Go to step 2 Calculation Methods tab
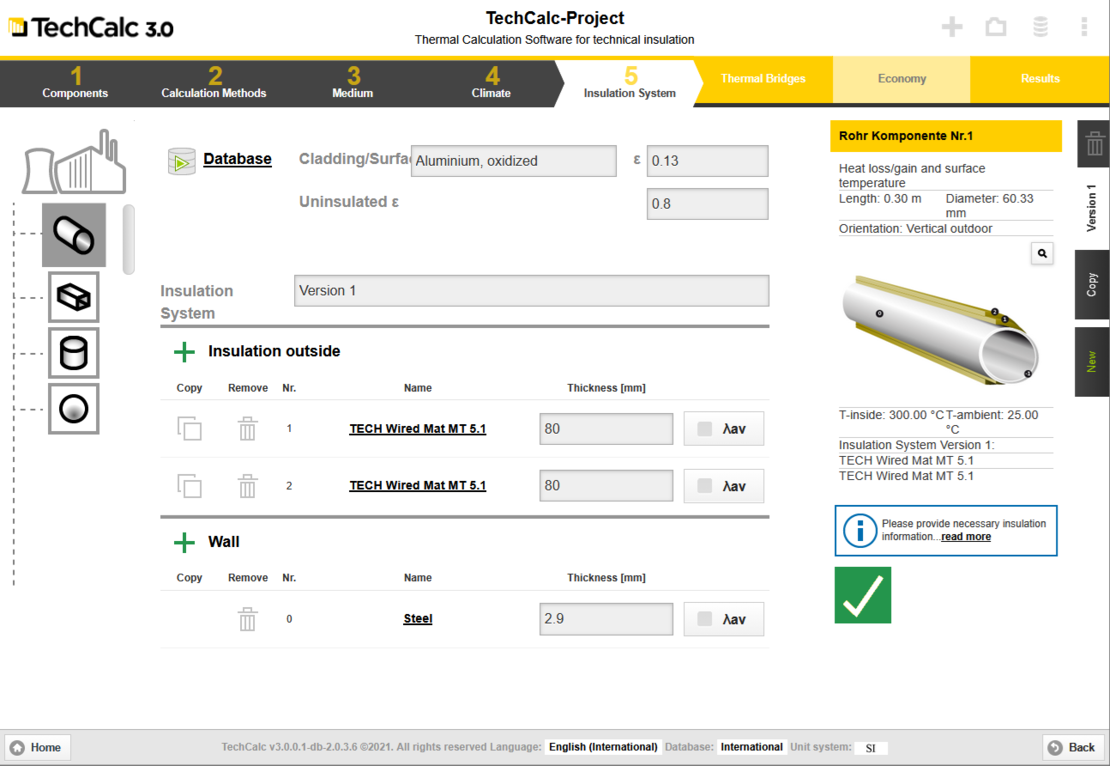Viewport: 1110px width, 766px height. point(214,83)
